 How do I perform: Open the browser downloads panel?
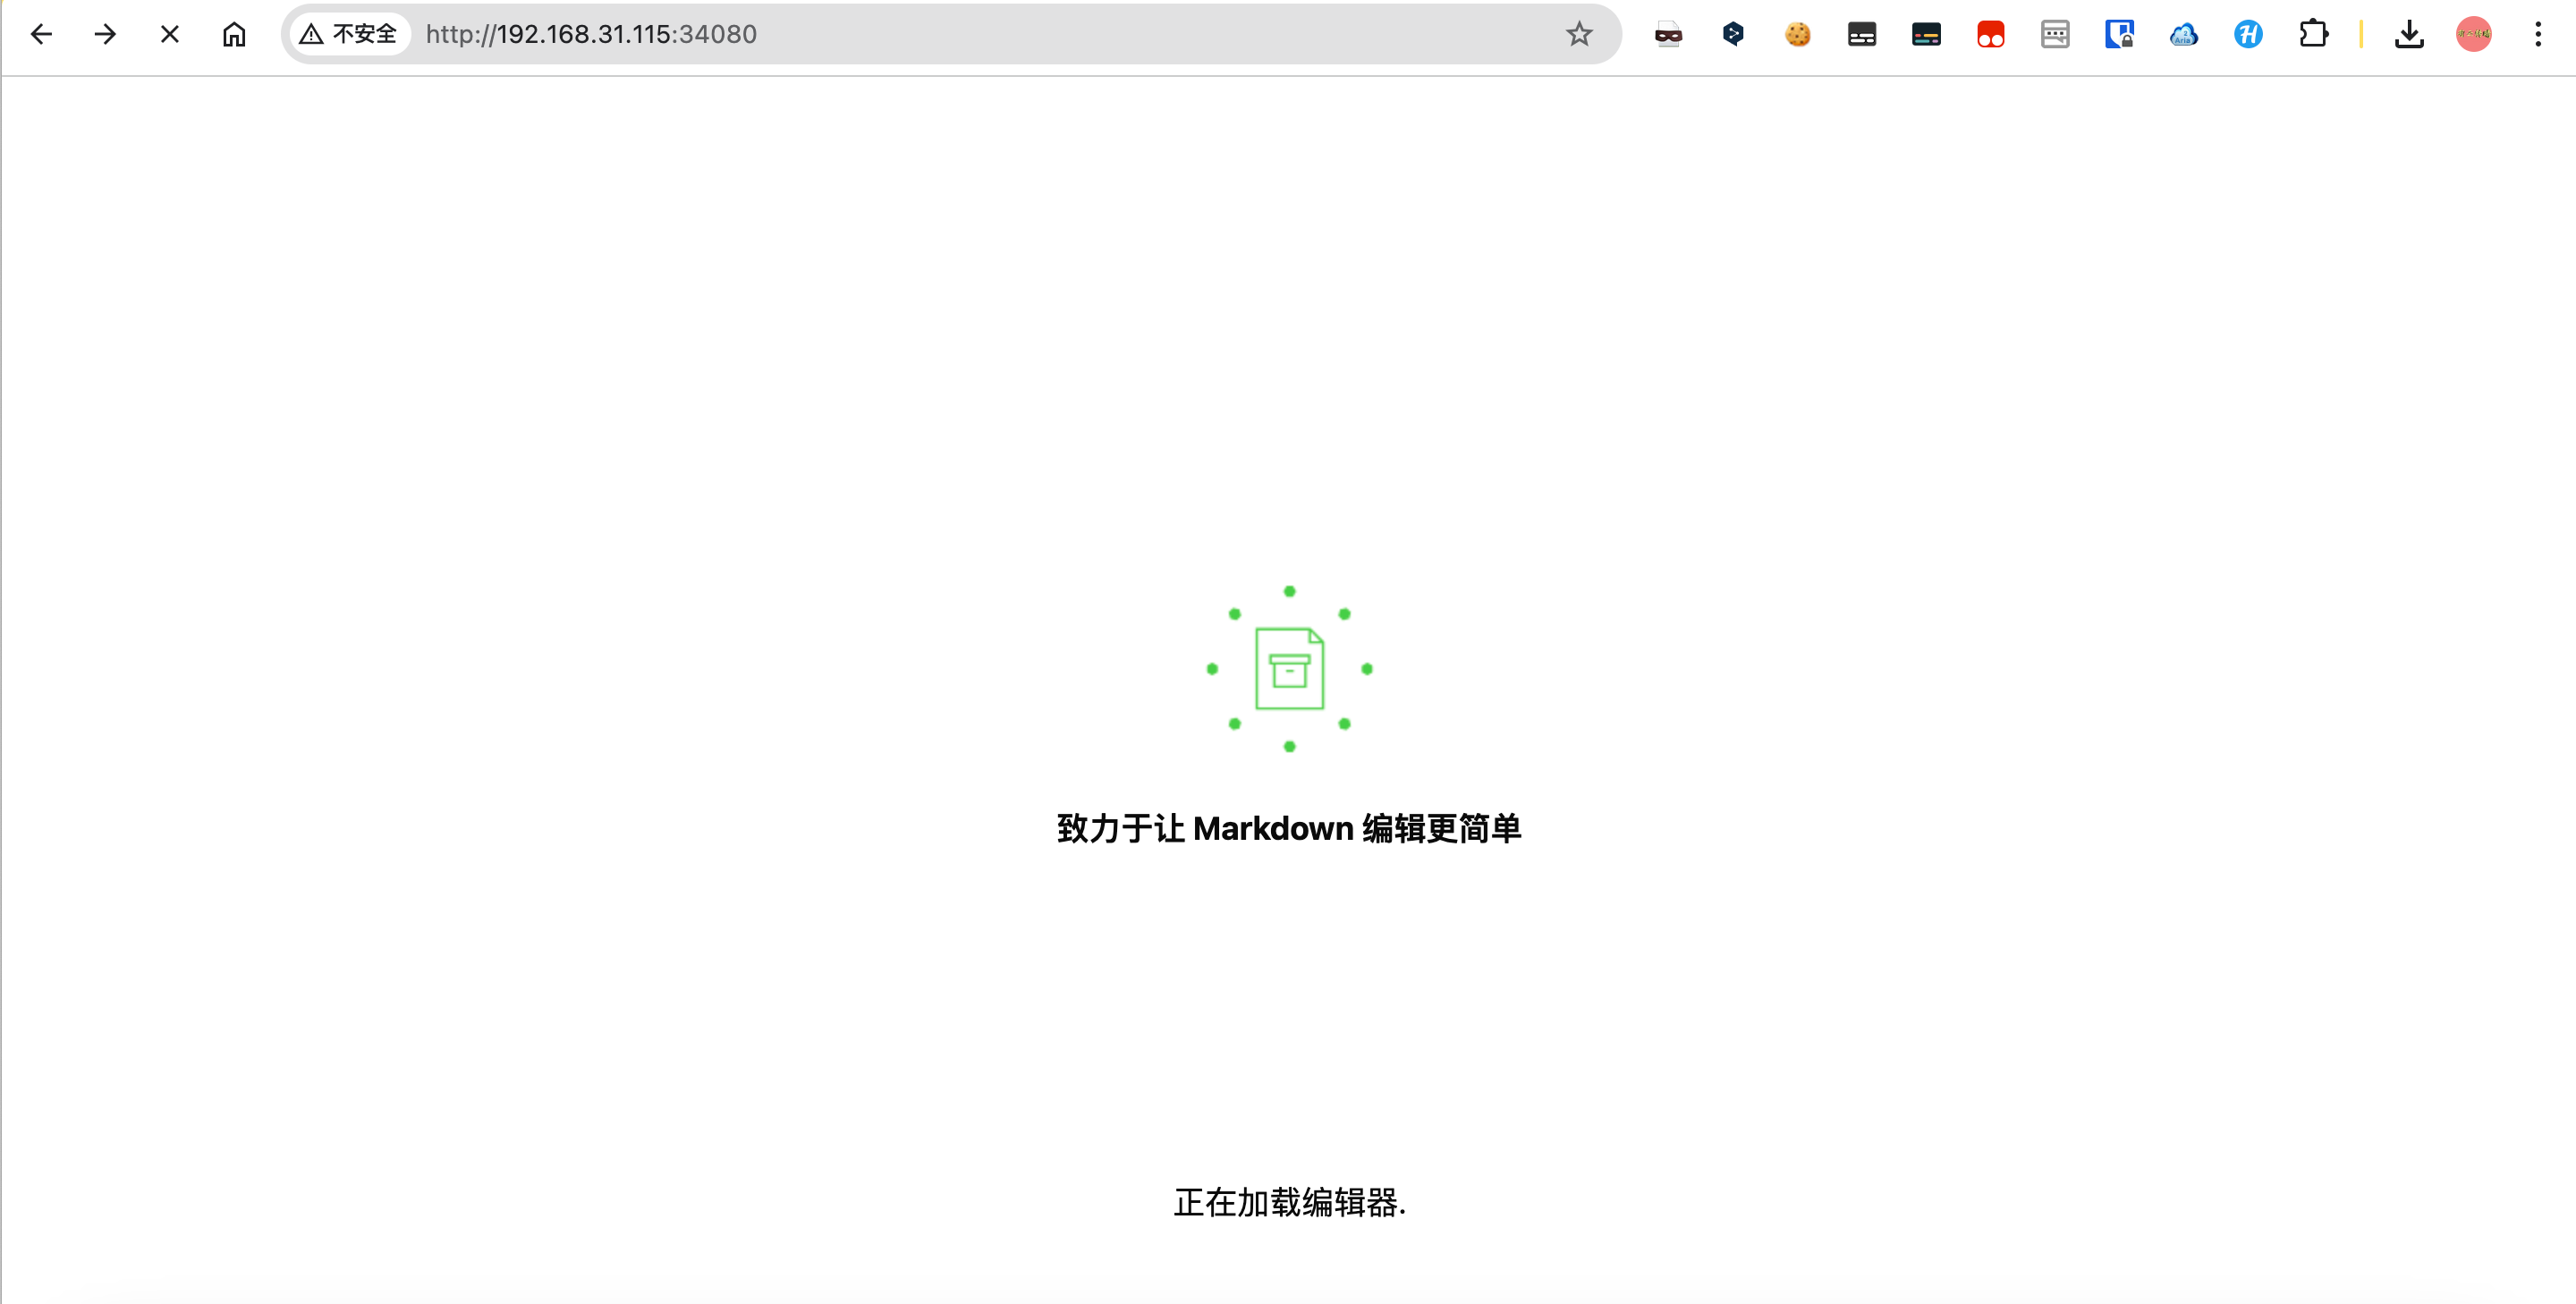pos(2409,34)
